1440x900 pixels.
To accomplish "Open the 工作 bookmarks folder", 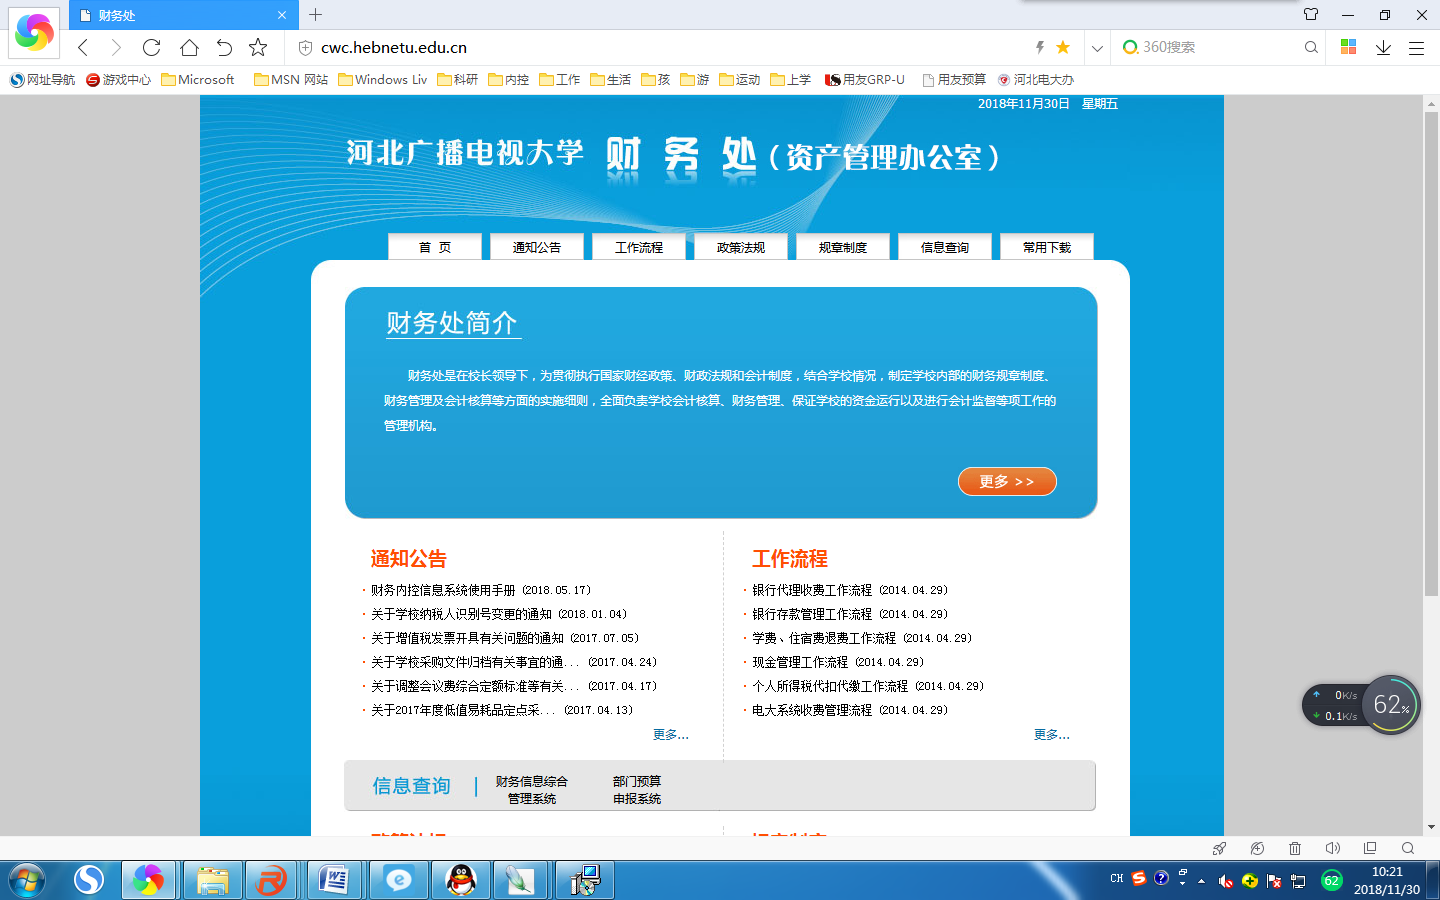I will [560, 80].
